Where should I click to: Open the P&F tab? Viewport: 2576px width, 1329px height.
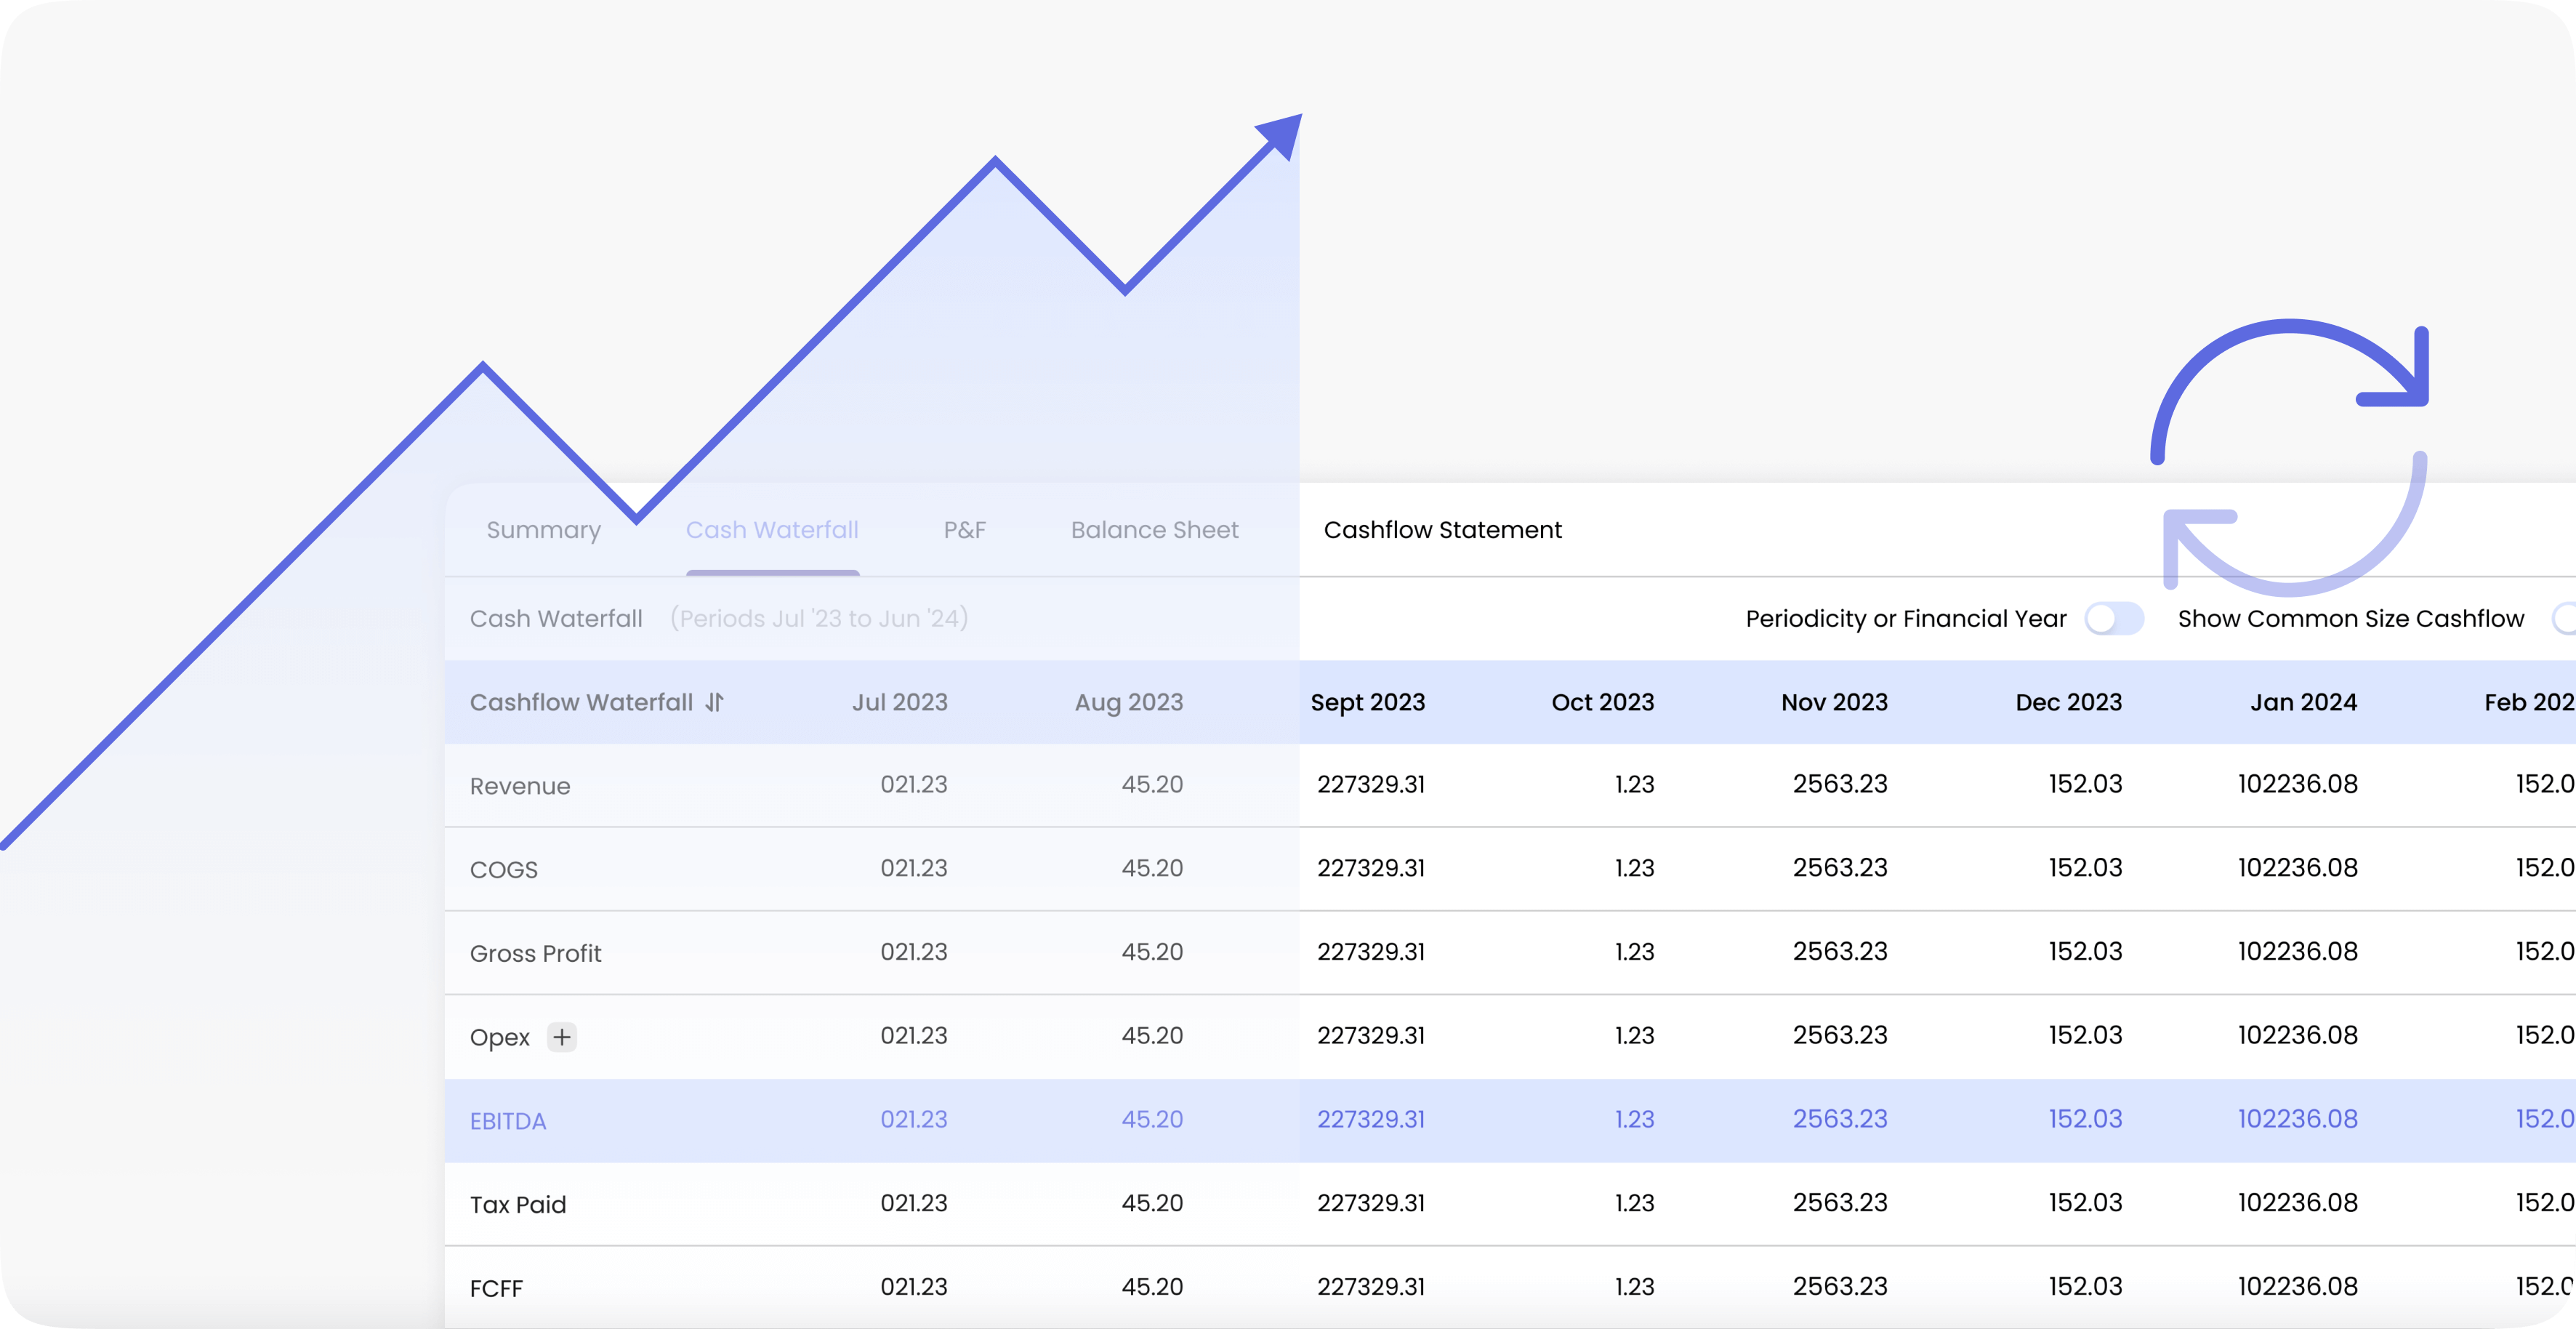click(965, 530)
